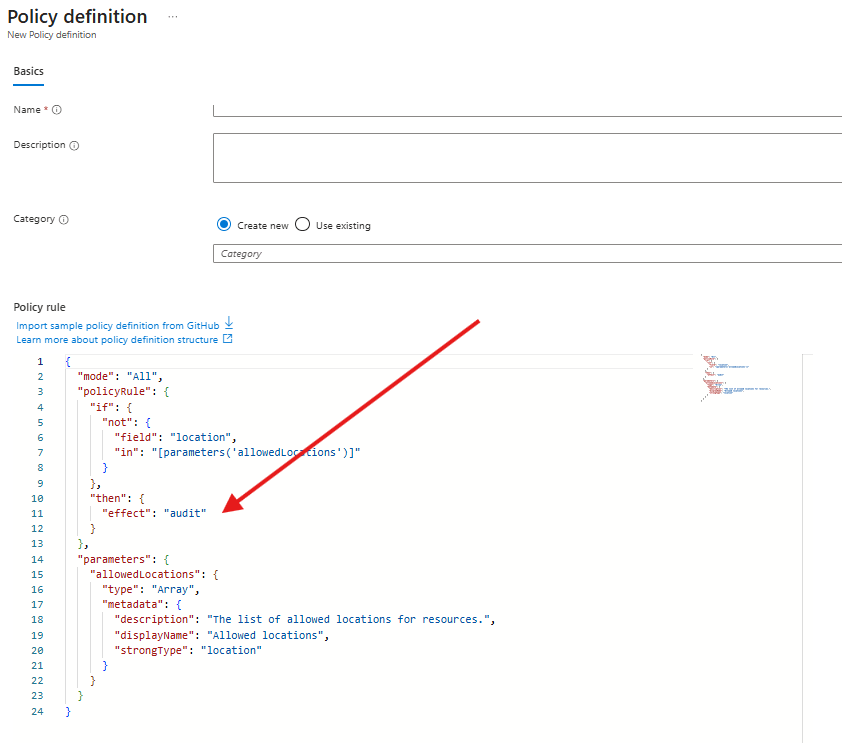Open Import sample policy definition from GitHub
The image size is (842, 743).
point(118,326)
